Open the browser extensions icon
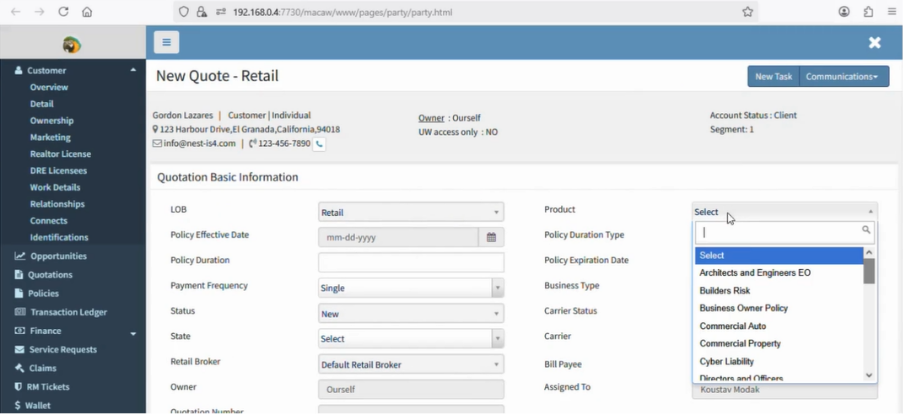 pyautogui.click(x=868, y=12)
